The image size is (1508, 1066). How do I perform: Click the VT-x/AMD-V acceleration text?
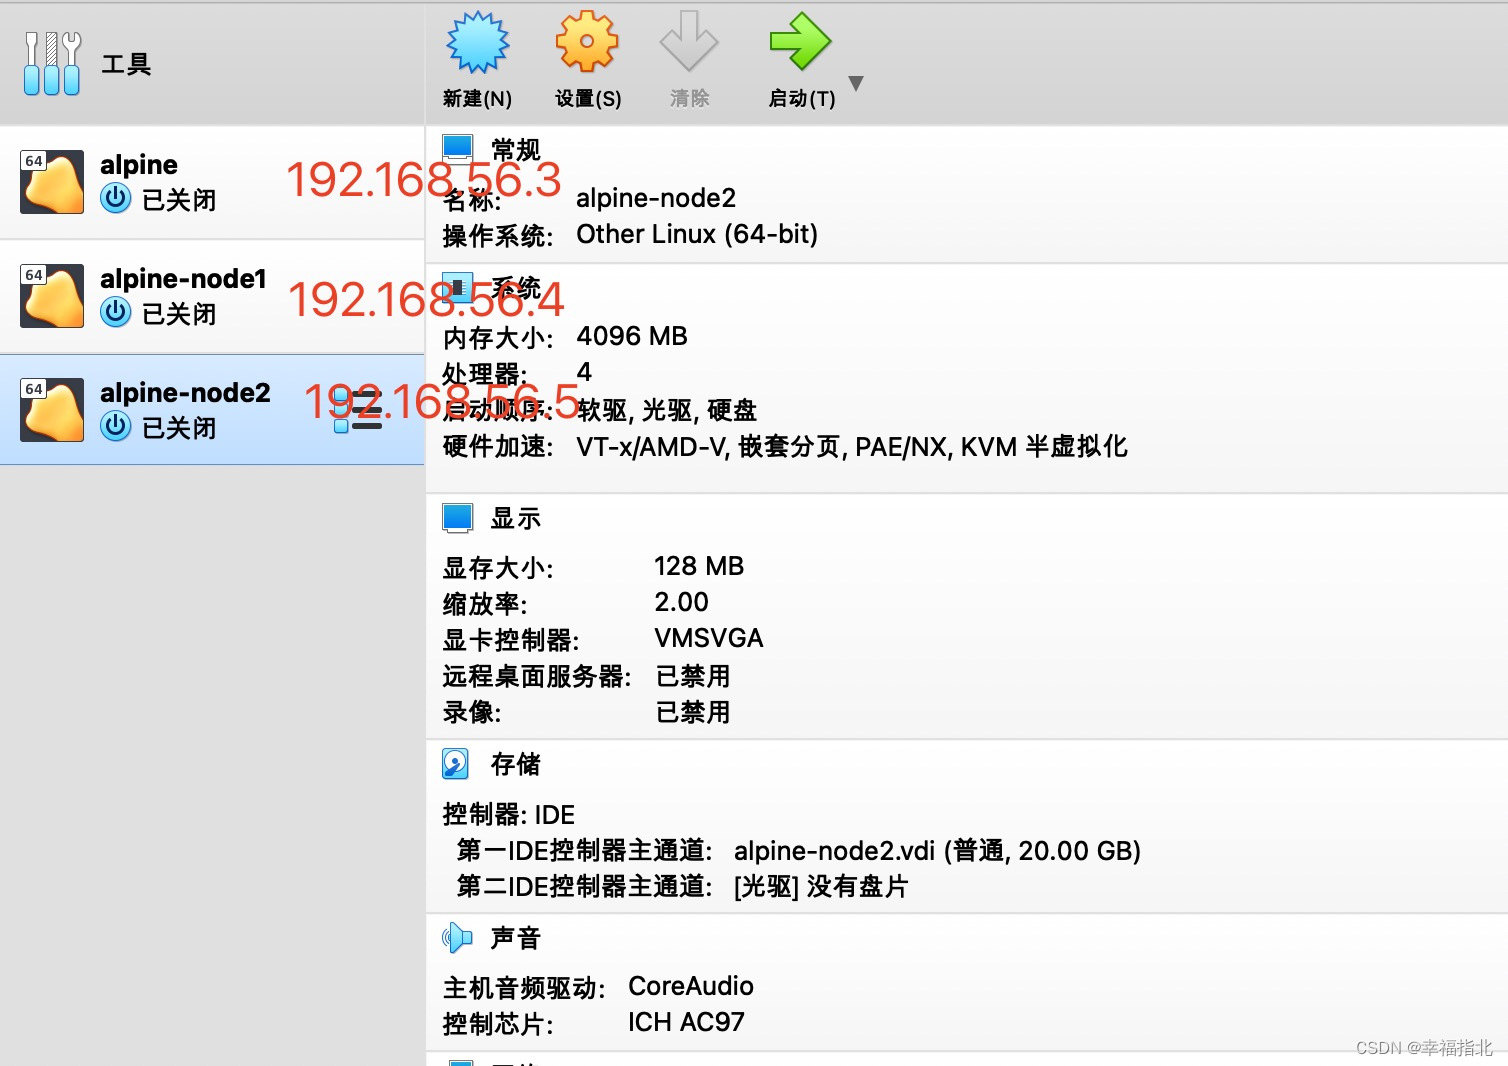pyautogui.click(x=852, y=446)
